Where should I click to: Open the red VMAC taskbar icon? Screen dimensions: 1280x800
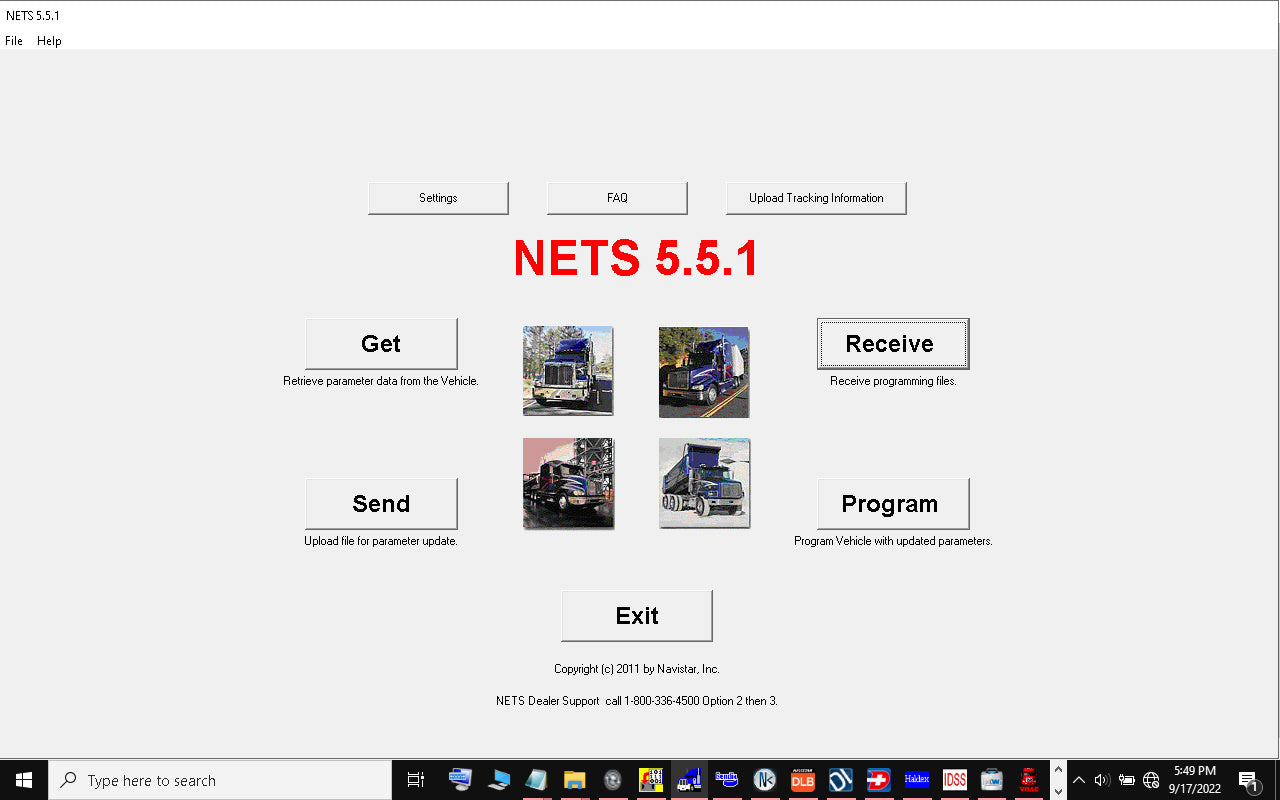(x=1028, y=780)
